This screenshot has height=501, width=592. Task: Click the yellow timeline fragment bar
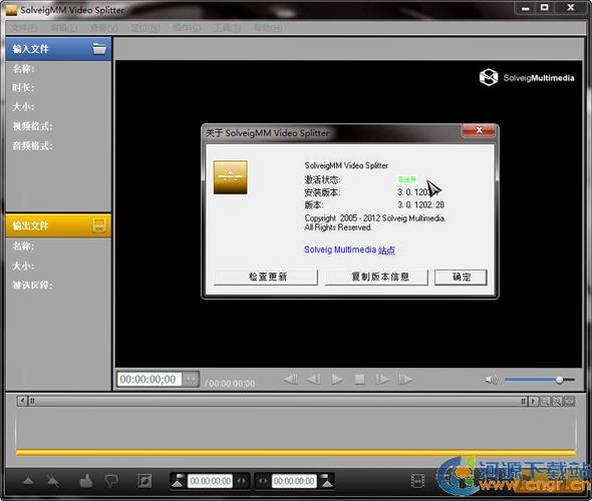(296, 452)
